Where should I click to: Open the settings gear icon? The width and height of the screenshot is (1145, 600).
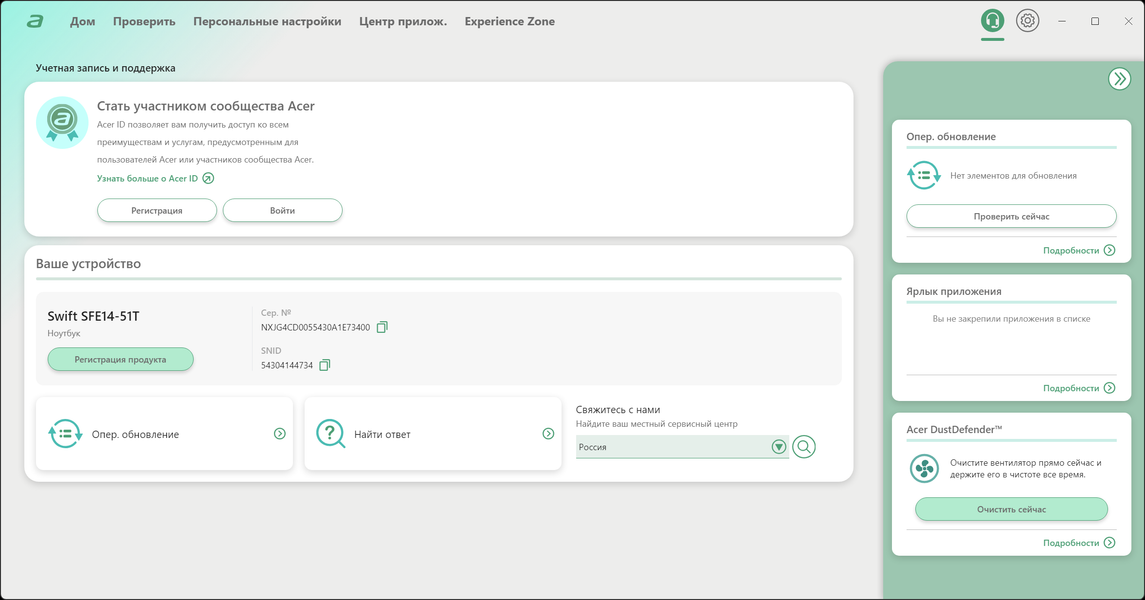point(1027,20)
